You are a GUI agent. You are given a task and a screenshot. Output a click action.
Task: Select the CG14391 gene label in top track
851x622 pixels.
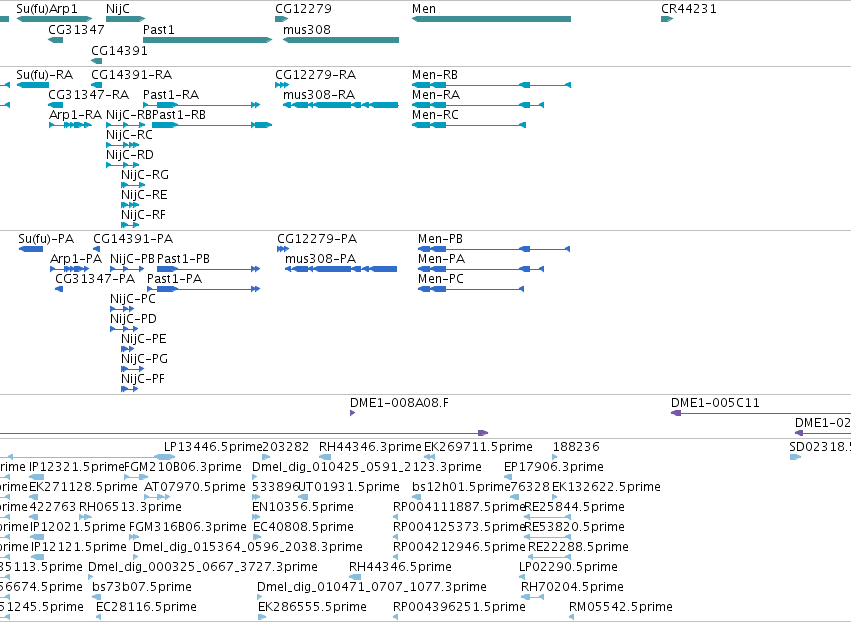click(119, 50)
